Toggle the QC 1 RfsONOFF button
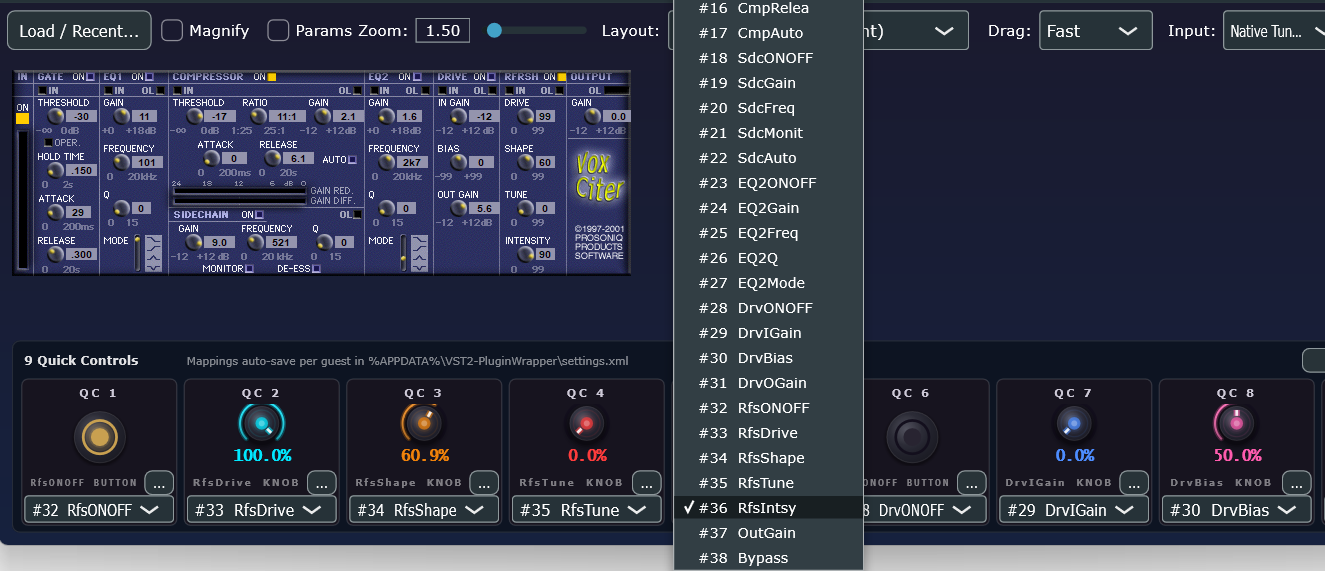Screen dimensions: 1325x571 (x=98, y=438)
